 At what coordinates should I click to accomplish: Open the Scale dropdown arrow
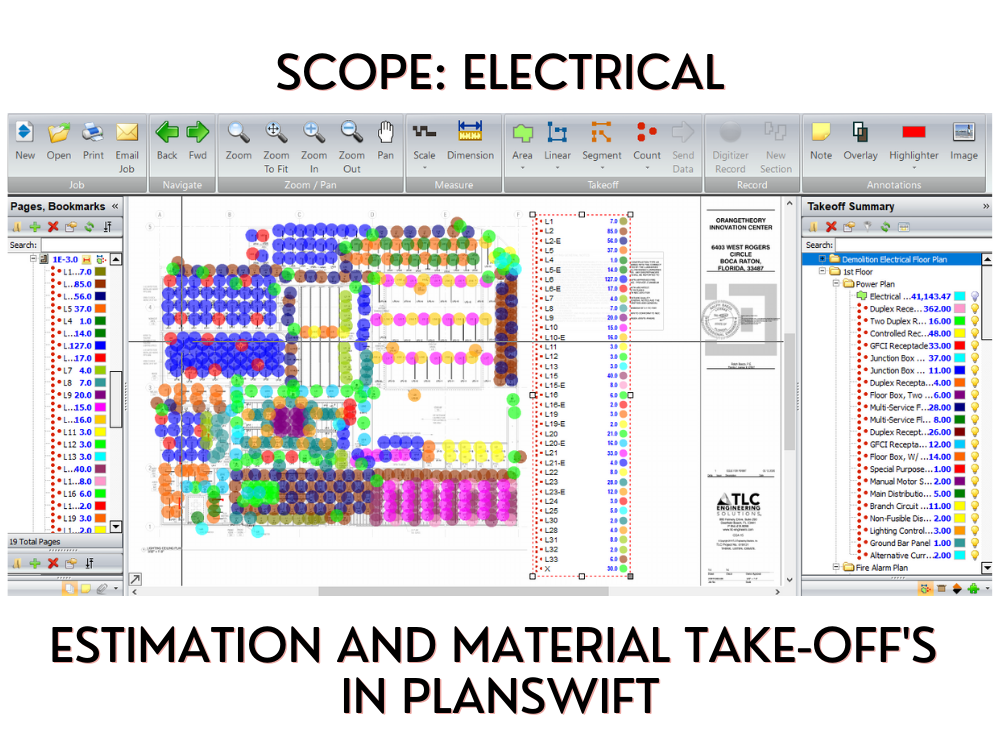pyautogui.click(x=424, y=168)
